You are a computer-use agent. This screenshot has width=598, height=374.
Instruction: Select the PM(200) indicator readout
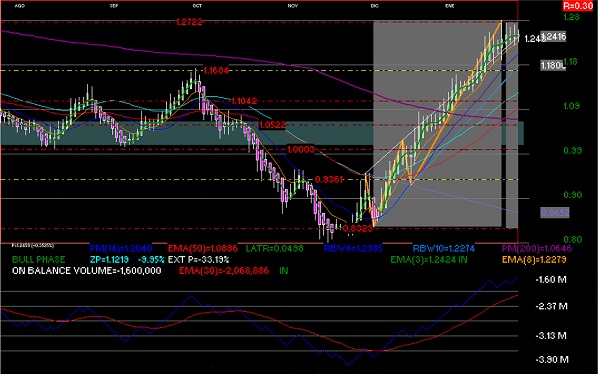[537, 249]
